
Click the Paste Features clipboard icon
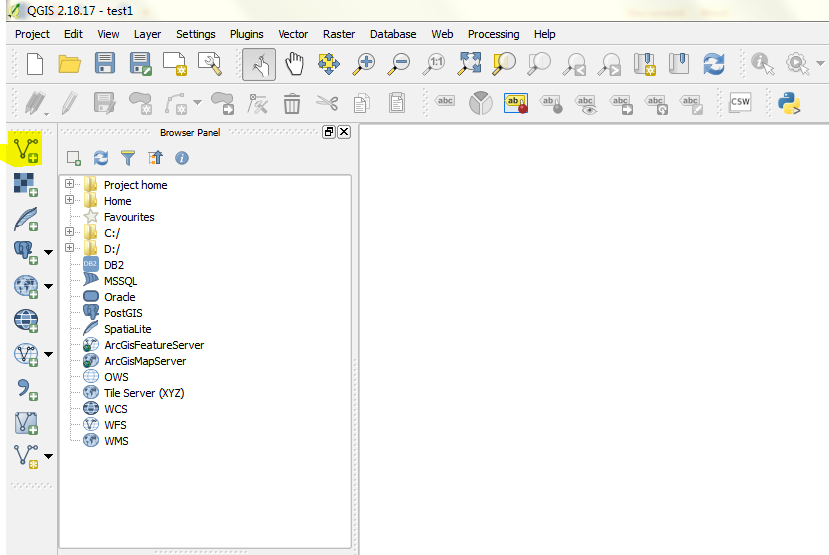397,103
